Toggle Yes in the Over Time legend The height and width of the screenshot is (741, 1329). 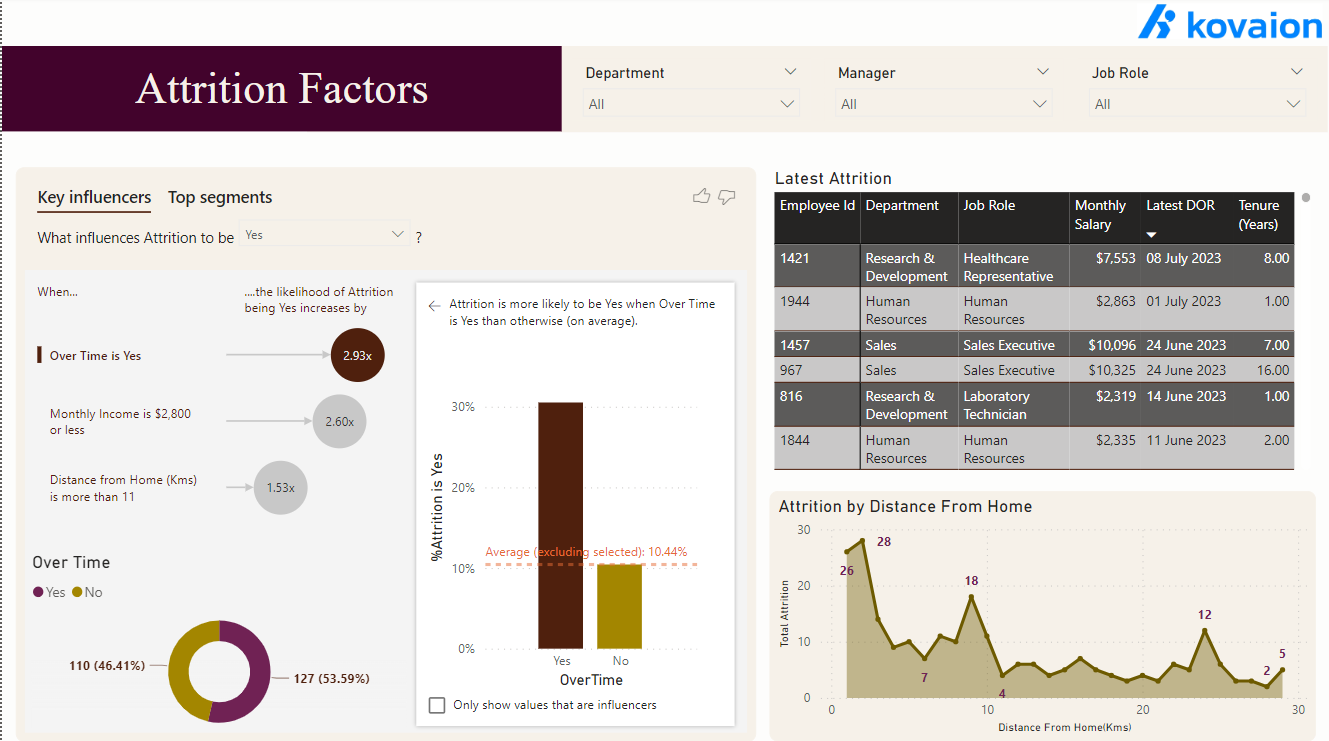pyautogui.click(x=49, y=592)
